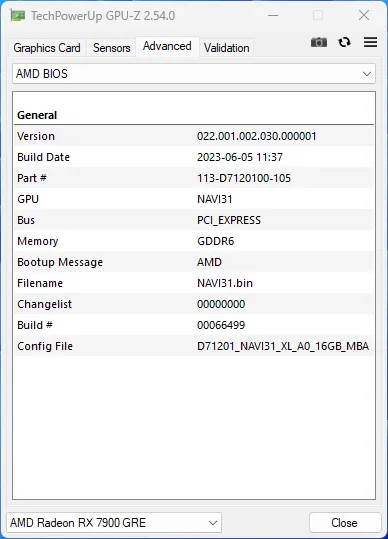Image resolution: width=388 pixels, height=539 pixels.
Task: Click the Bus row label
Action: [26, 220]
